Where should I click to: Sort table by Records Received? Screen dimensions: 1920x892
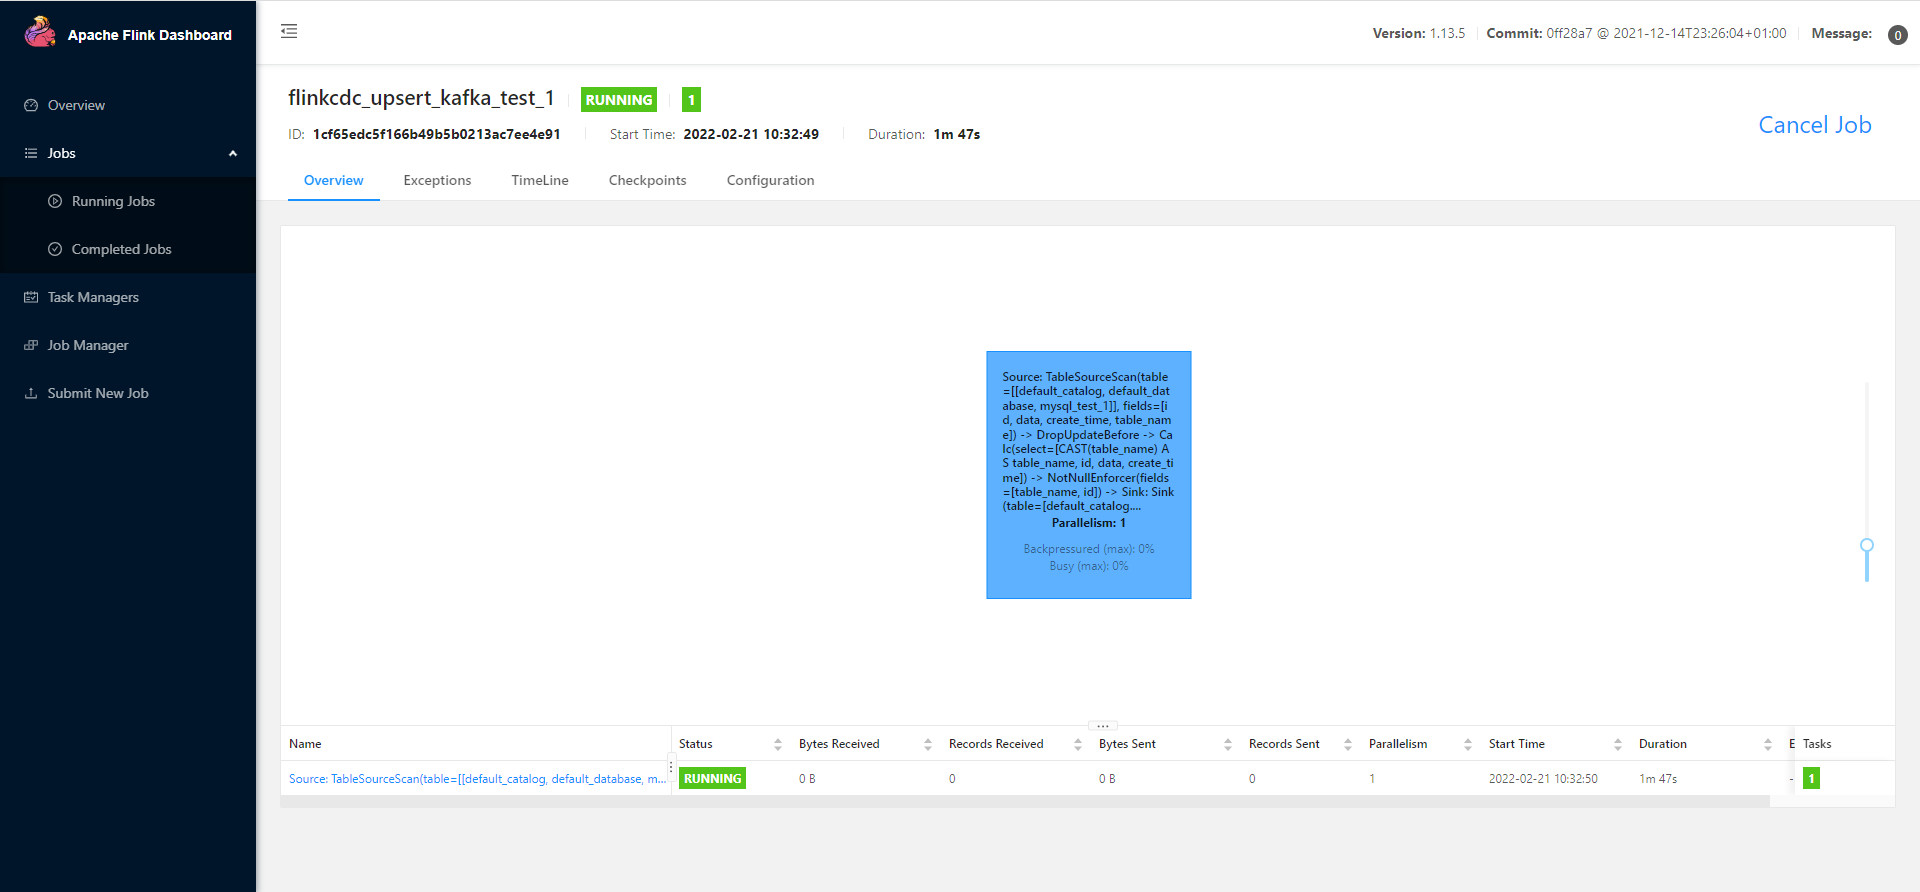1078,744
